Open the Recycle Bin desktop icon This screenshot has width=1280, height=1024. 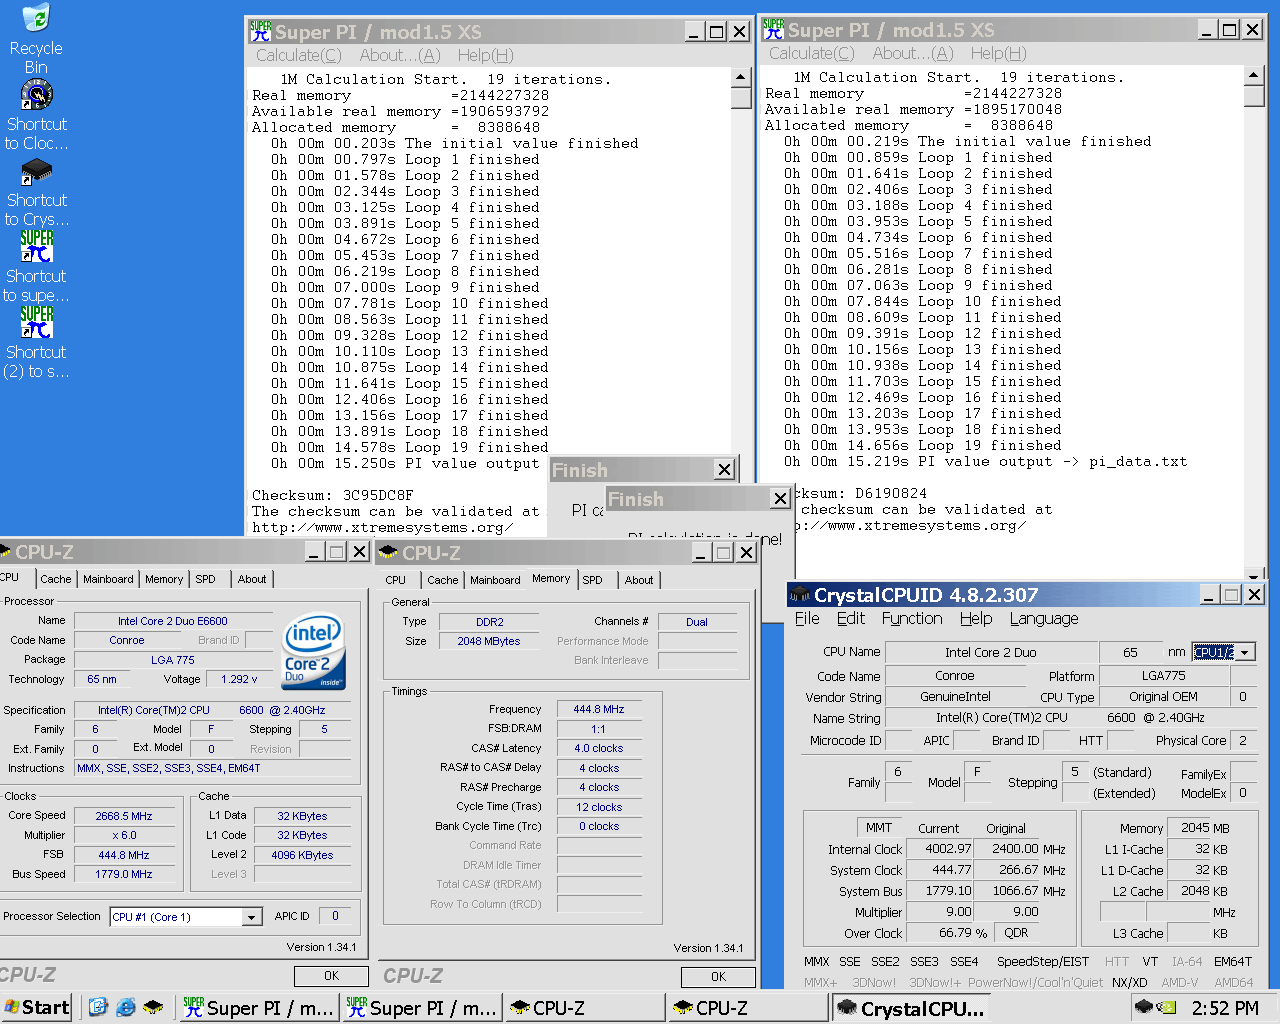point(35,40)
